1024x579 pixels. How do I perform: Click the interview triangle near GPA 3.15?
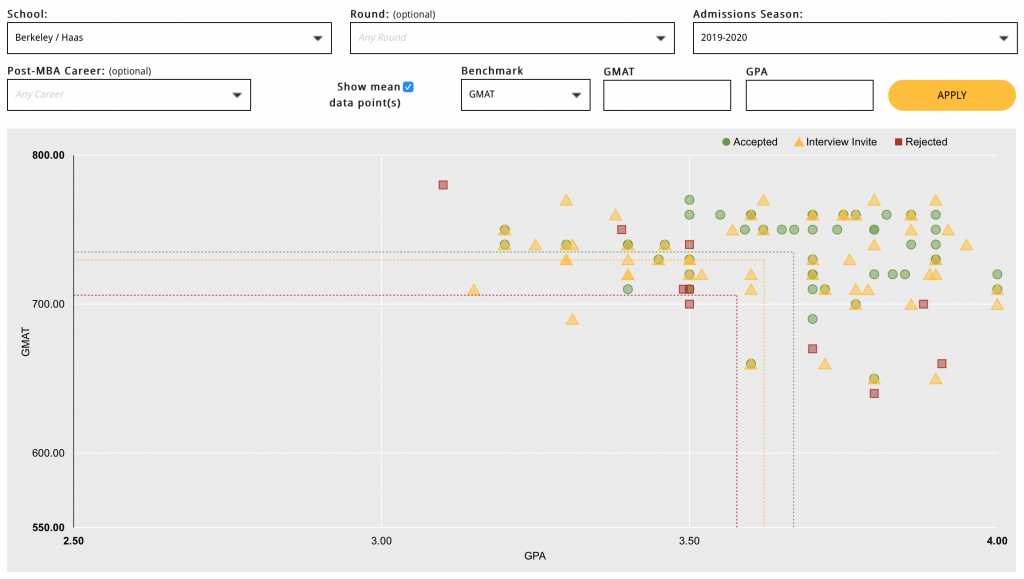pyautogui.click(x=474, y=290)
